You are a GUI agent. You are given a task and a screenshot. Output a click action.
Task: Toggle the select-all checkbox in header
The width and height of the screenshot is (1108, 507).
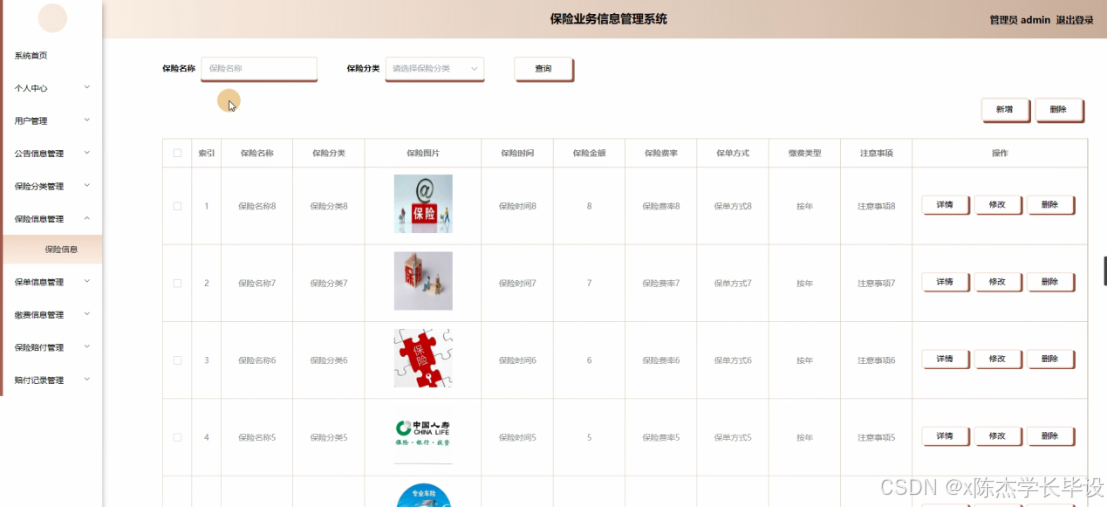coord(177,153)
